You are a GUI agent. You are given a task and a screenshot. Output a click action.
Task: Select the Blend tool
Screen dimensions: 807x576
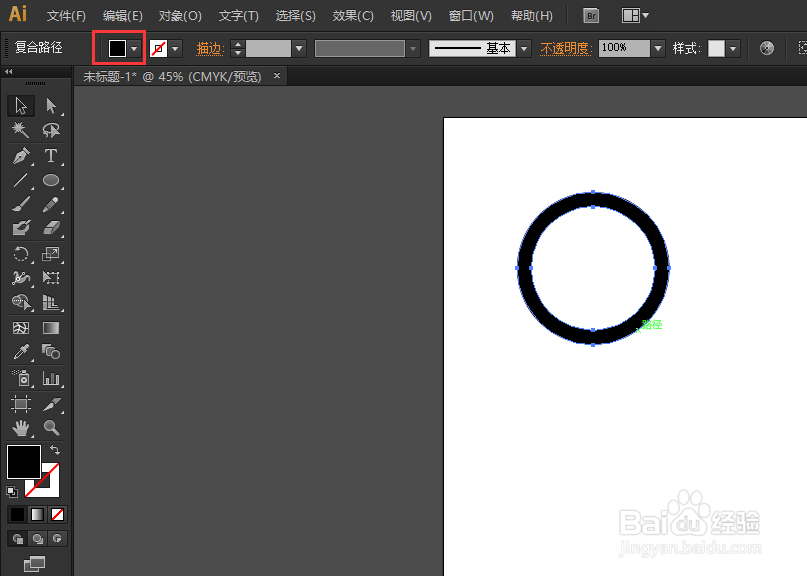(50, 352)
